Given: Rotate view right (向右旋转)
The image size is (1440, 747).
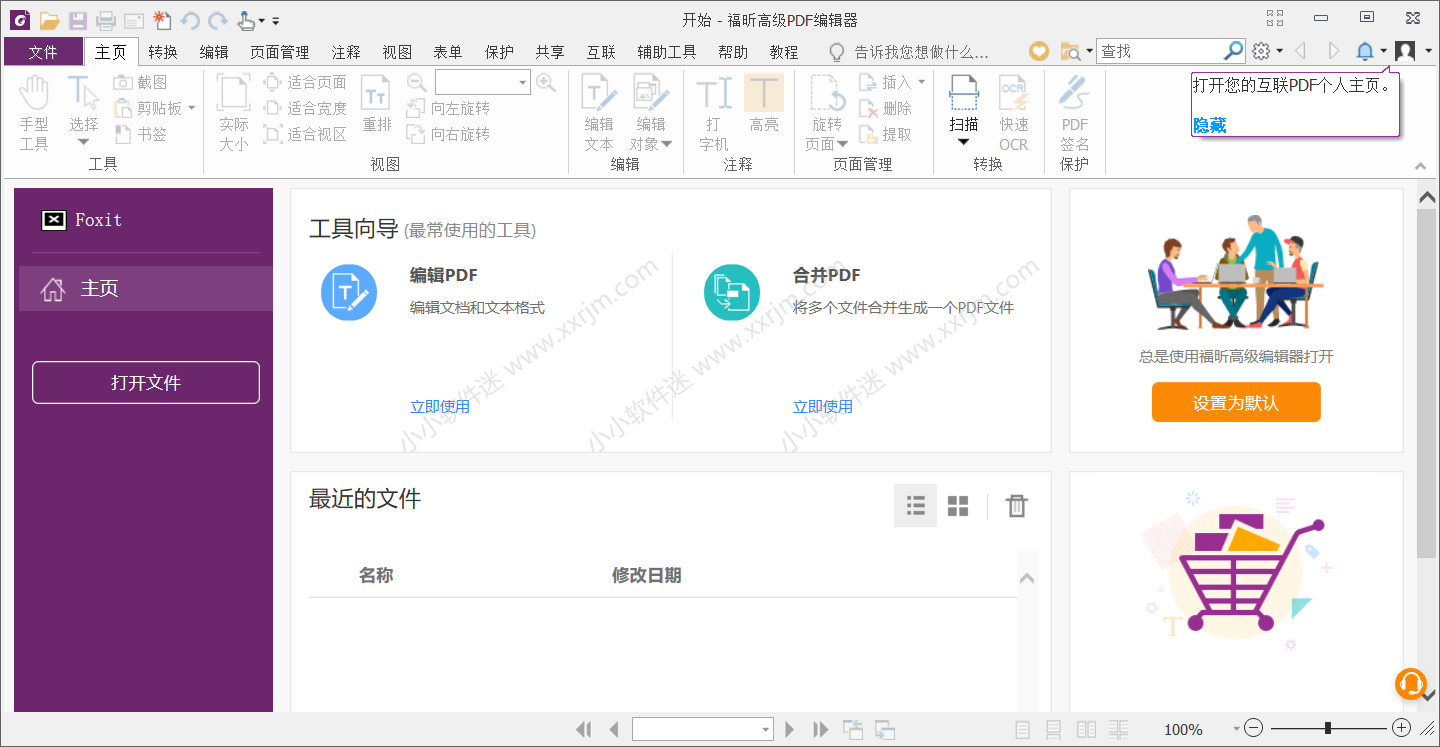Looking at the screenshot, I should pos(448,134).
